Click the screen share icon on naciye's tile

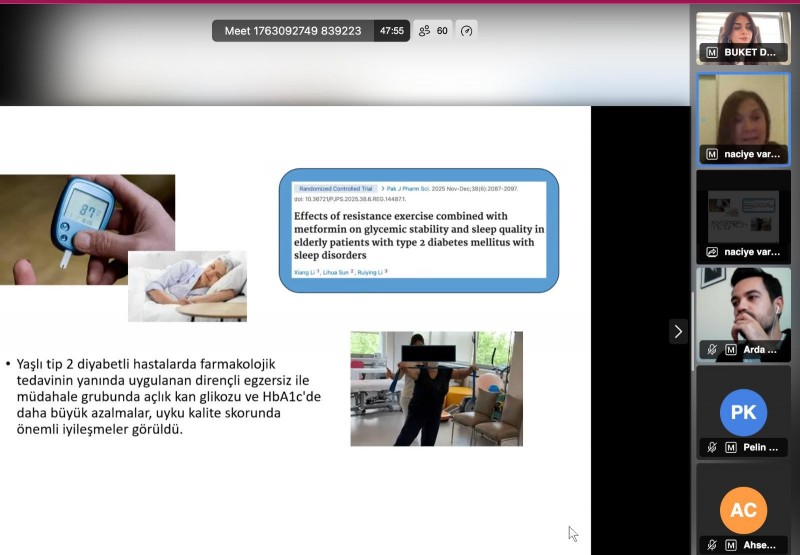tap(712, 252)
